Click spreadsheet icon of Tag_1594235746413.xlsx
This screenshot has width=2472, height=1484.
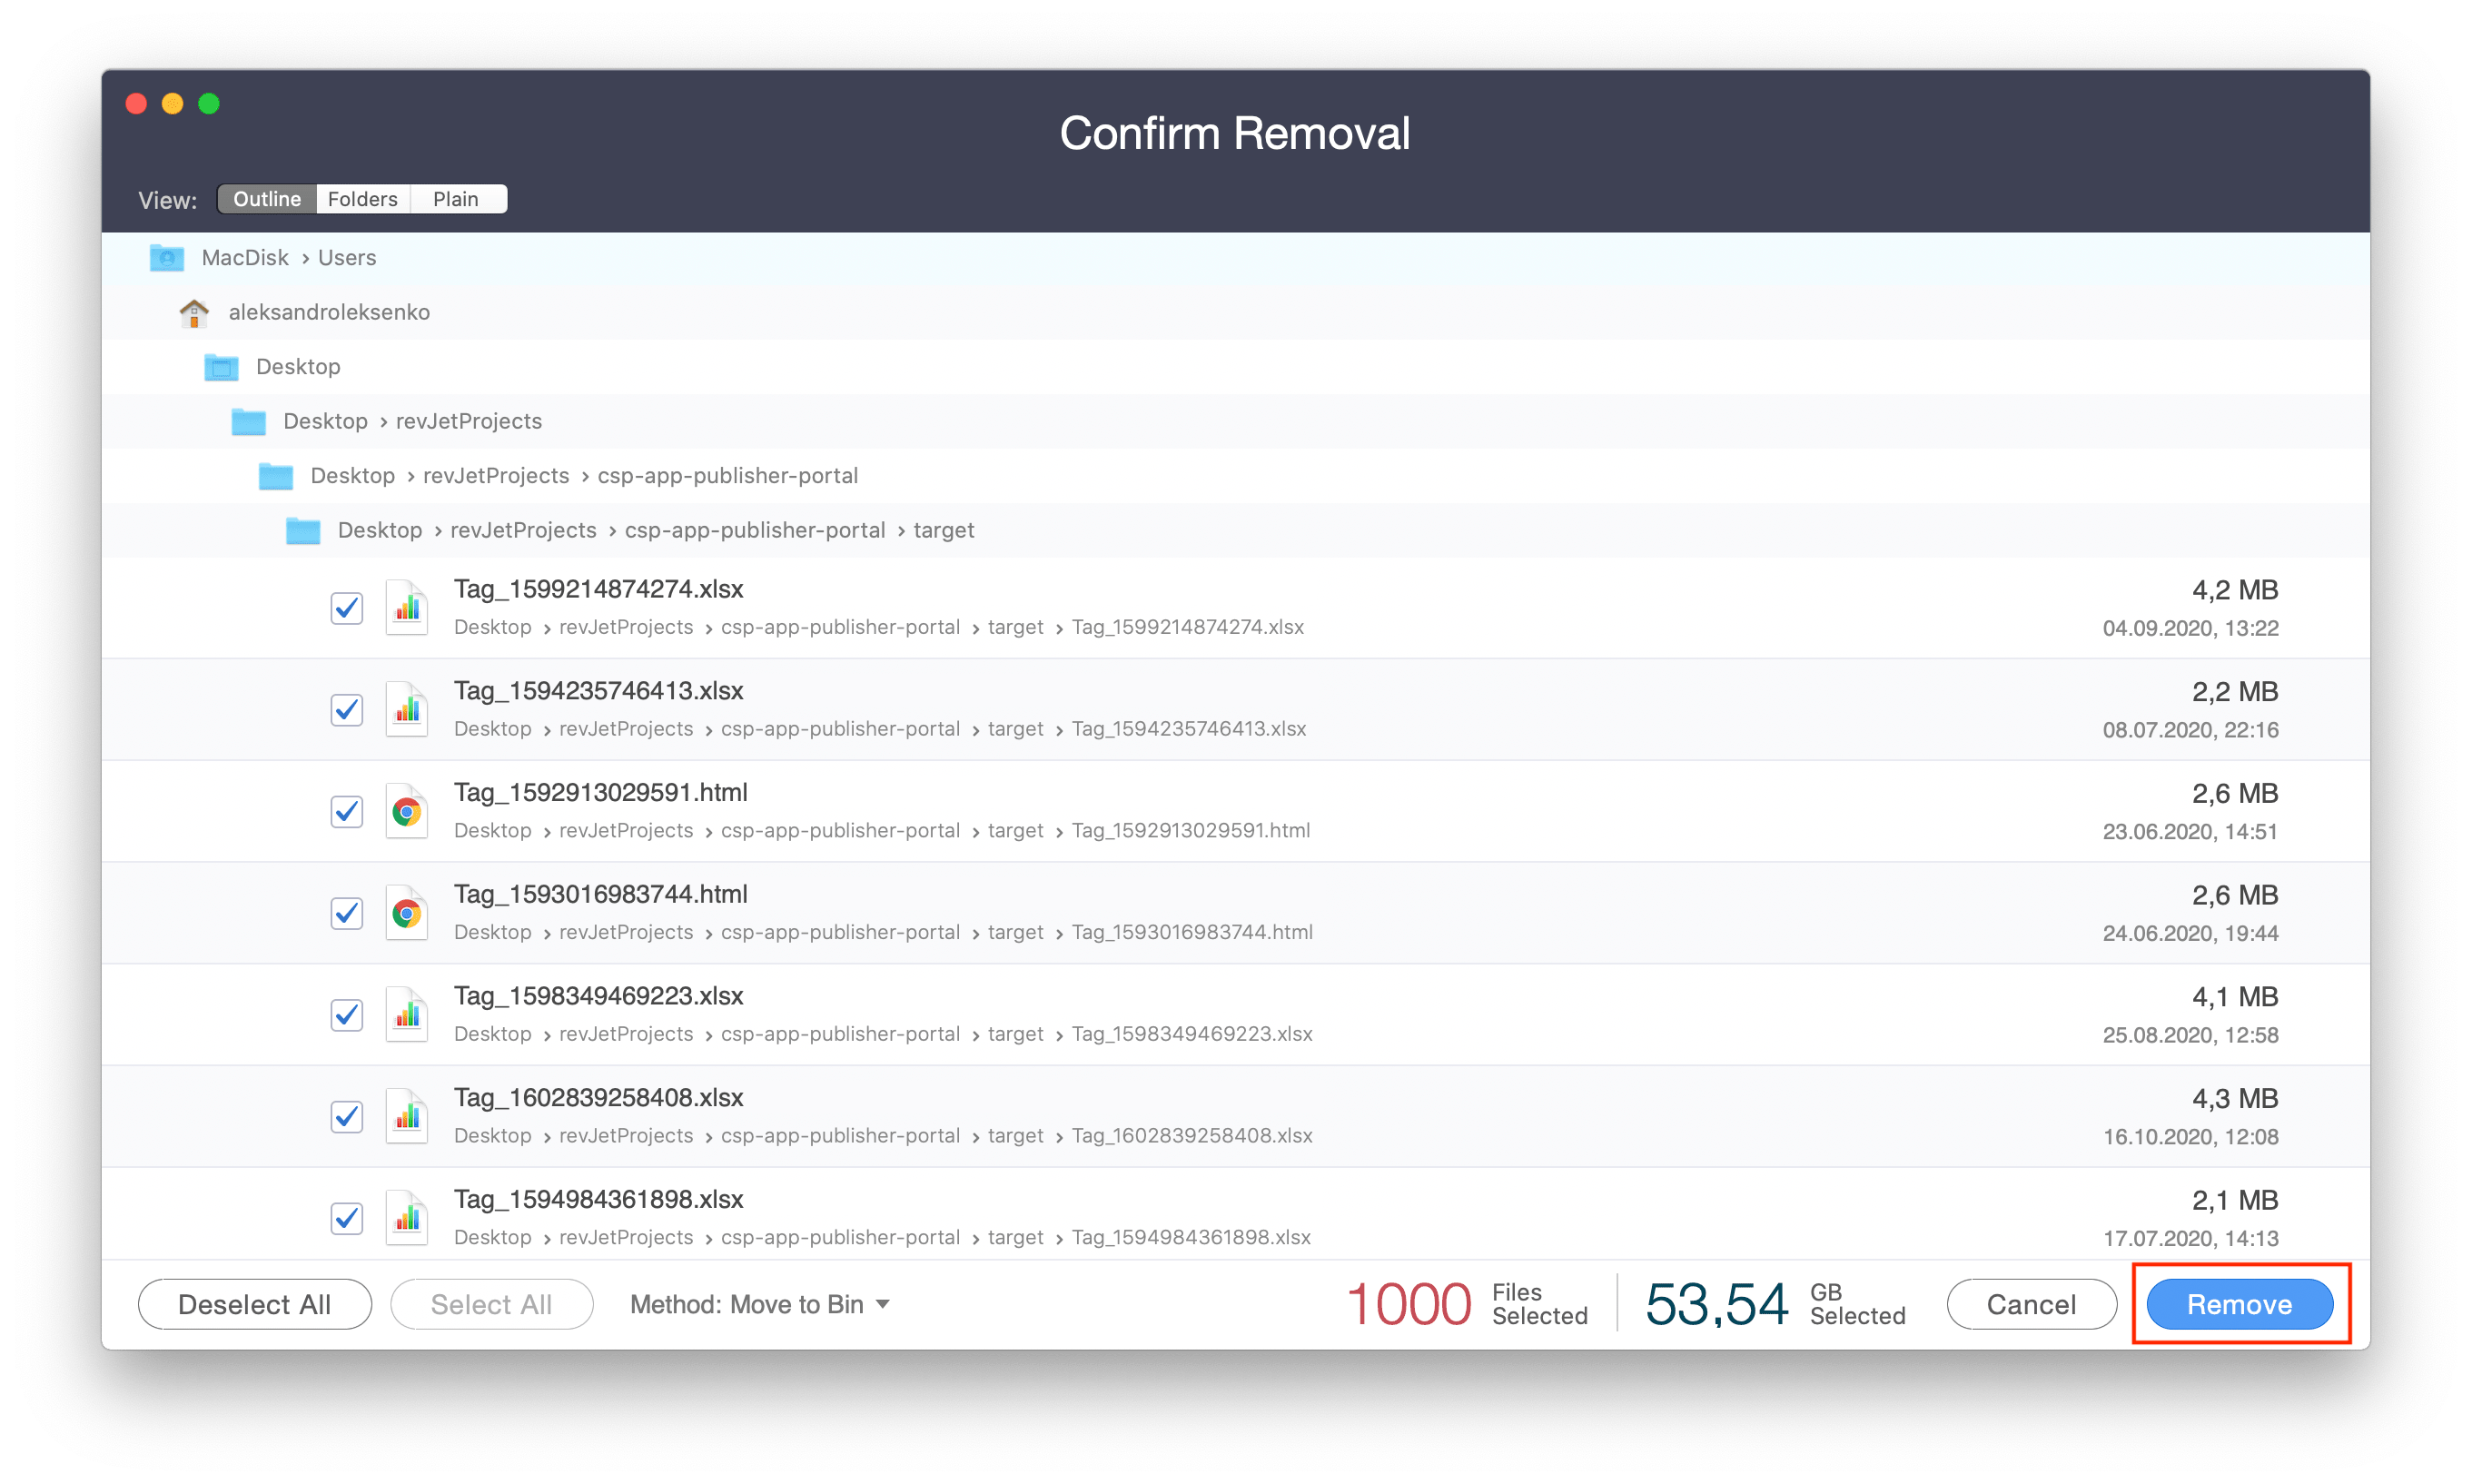click(x=407, y=710)
